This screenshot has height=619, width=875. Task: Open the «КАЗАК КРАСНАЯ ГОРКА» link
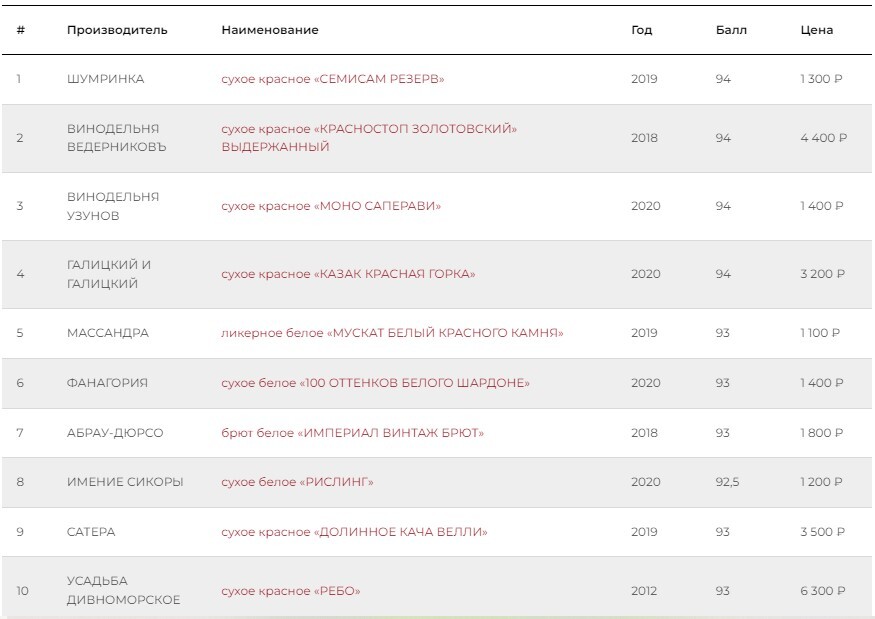tap(348, 274)
